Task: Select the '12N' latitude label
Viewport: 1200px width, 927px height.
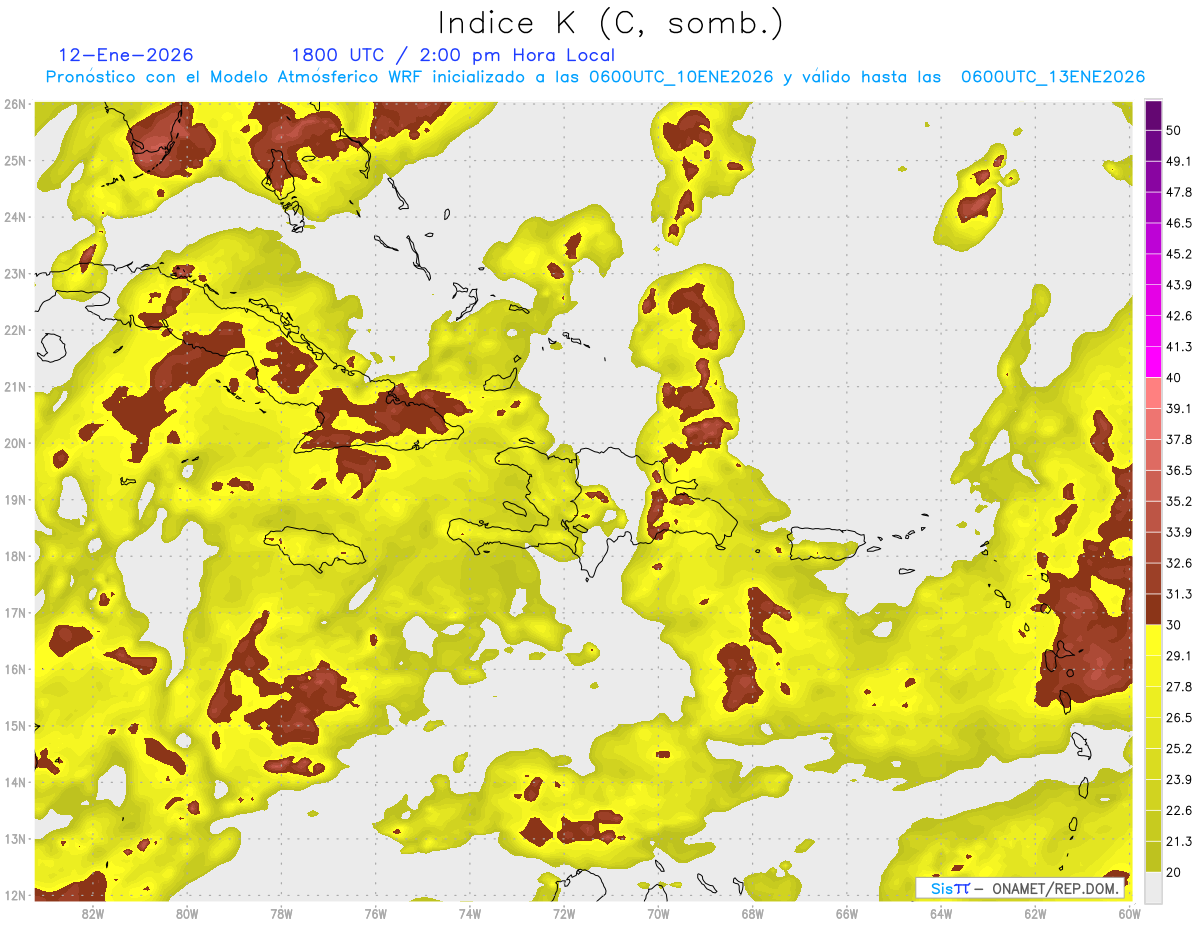Action: [x=15, y=895]
